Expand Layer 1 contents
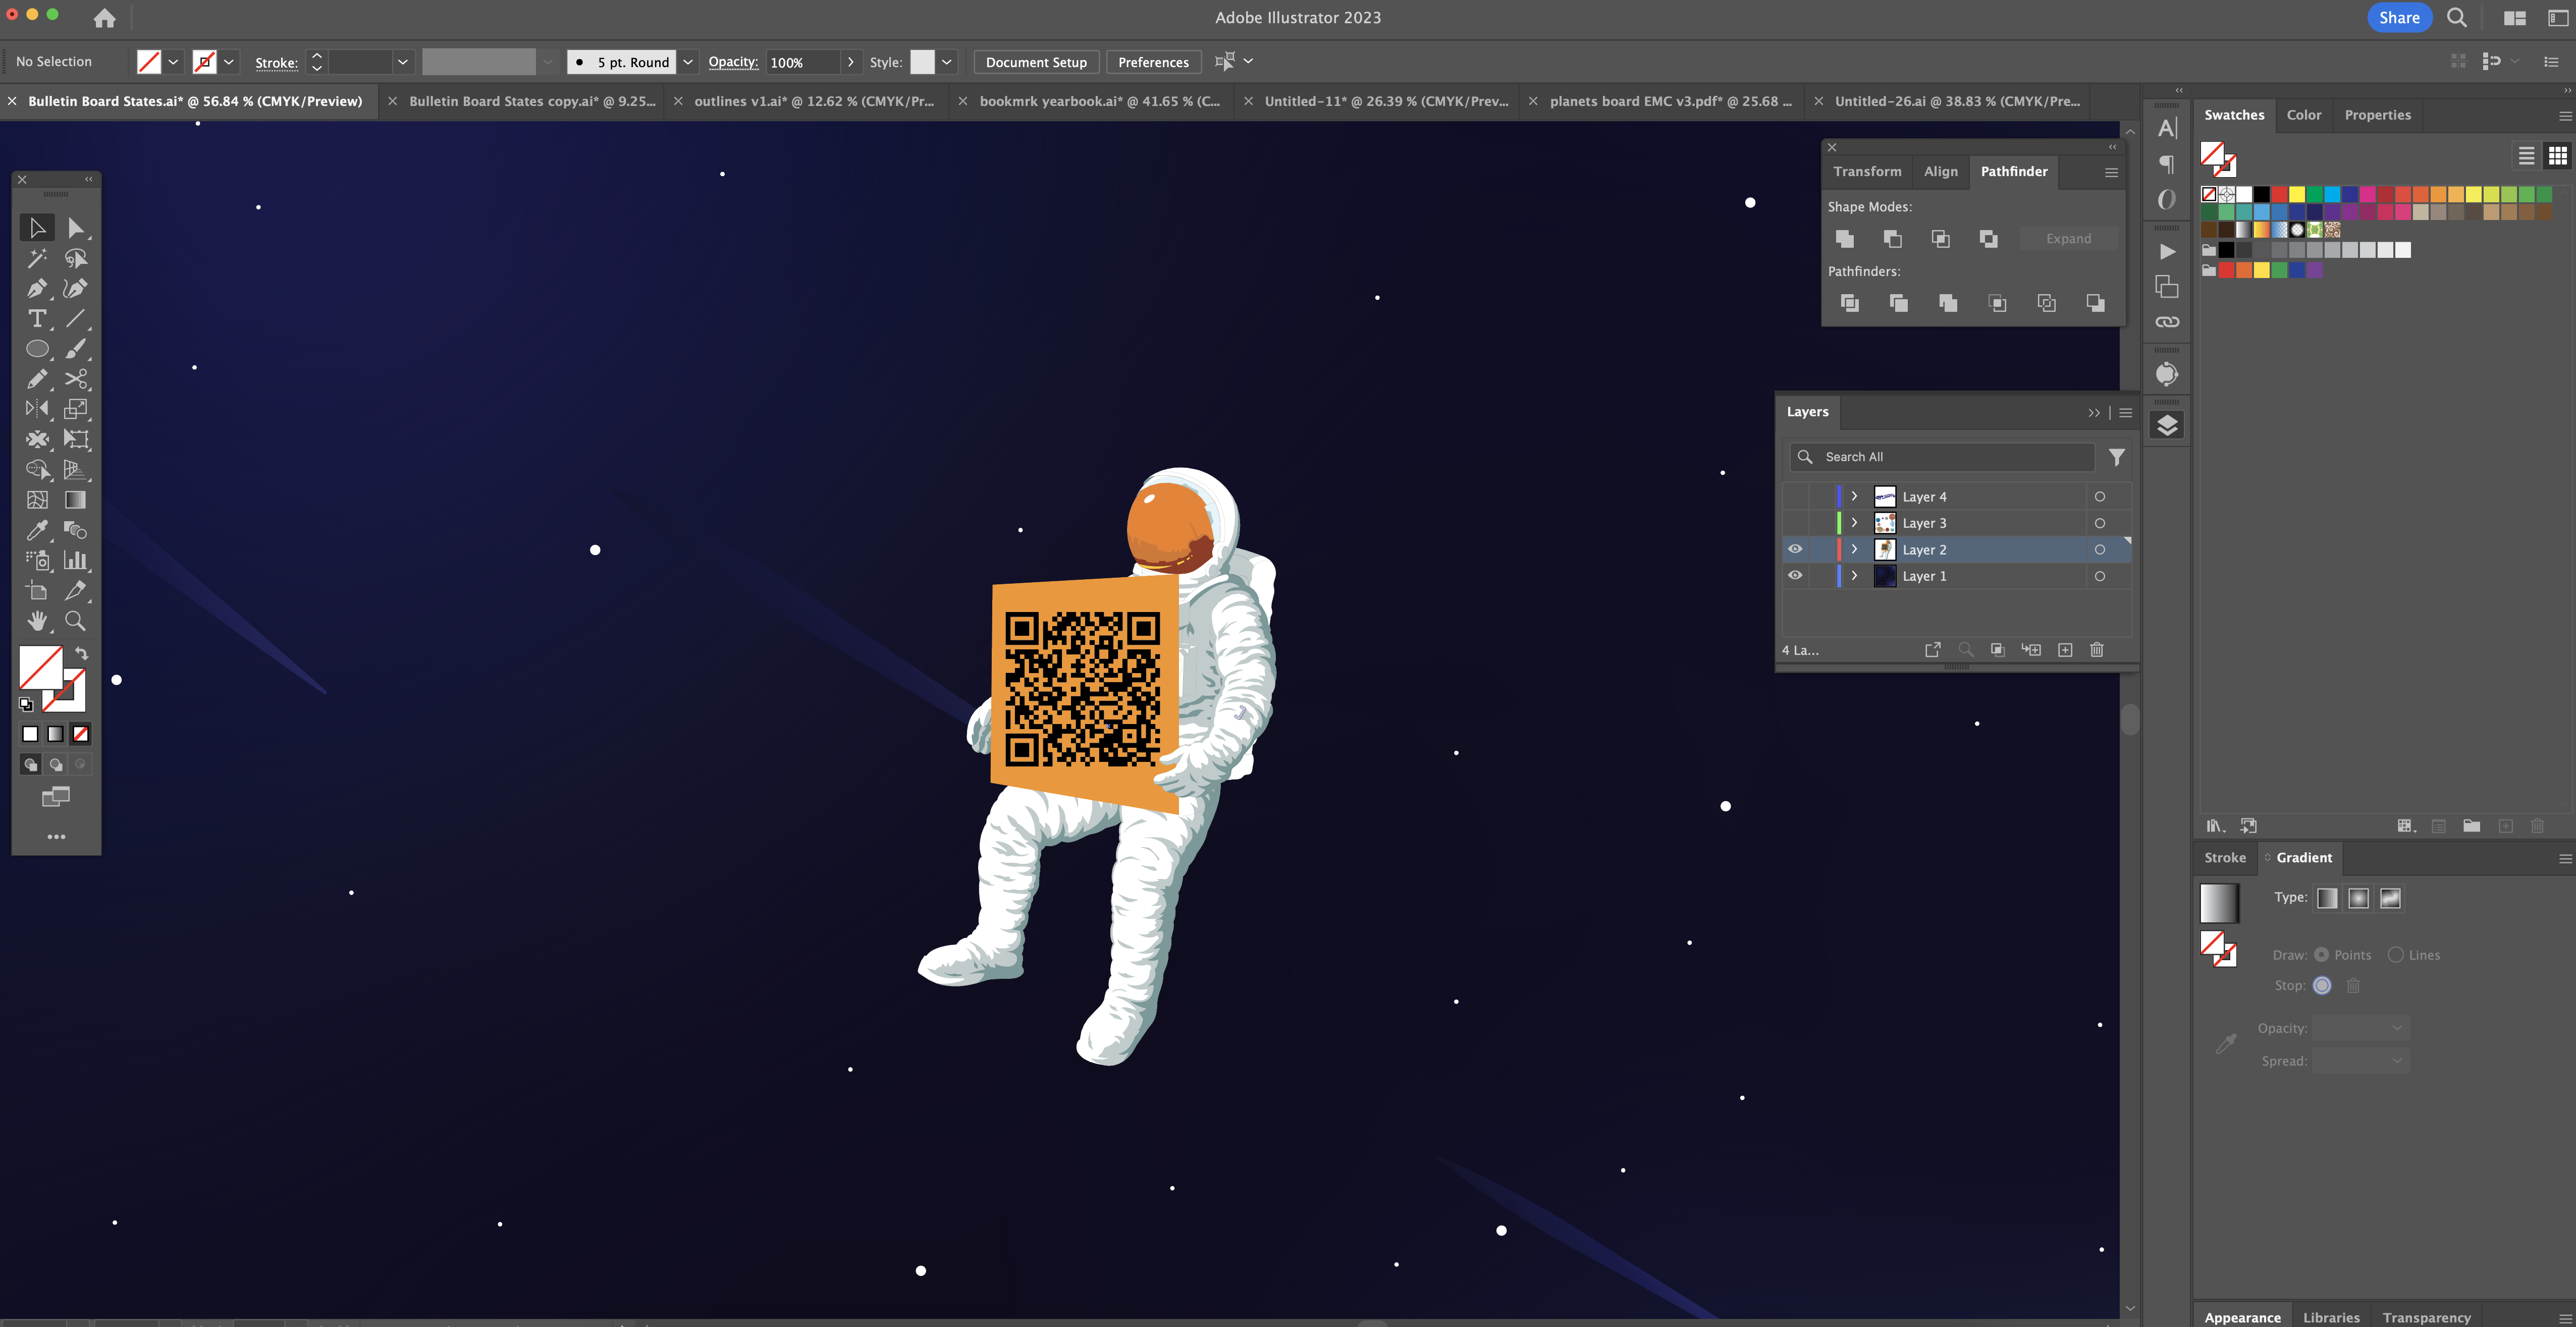The width and height of the screenshot is (2576, 1327). [1854, 576]
